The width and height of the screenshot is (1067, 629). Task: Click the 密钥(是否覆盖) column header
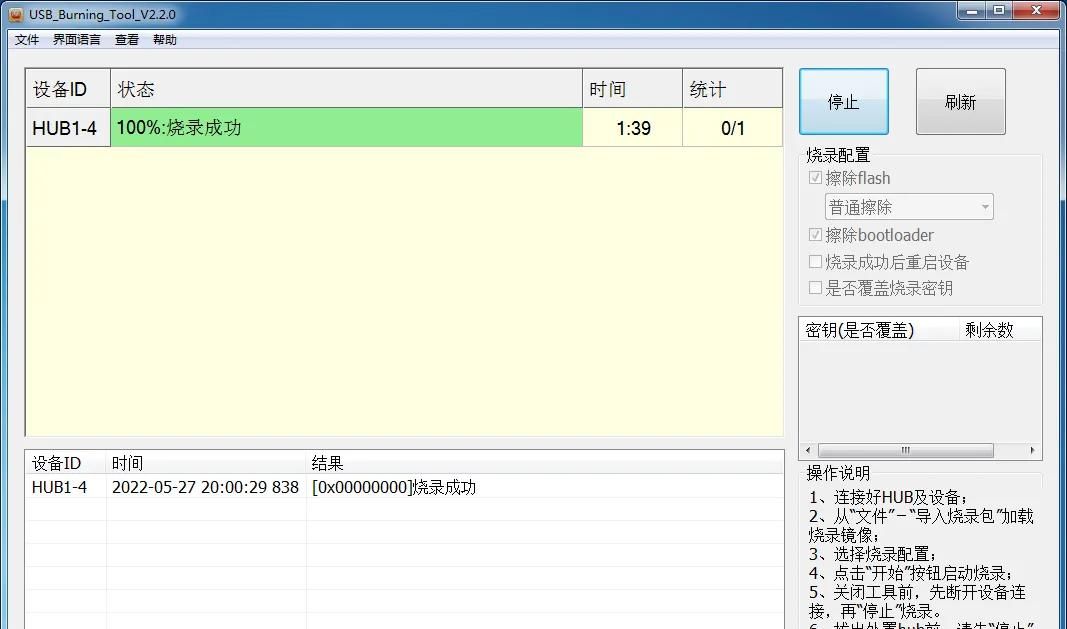tap(879, 330)
